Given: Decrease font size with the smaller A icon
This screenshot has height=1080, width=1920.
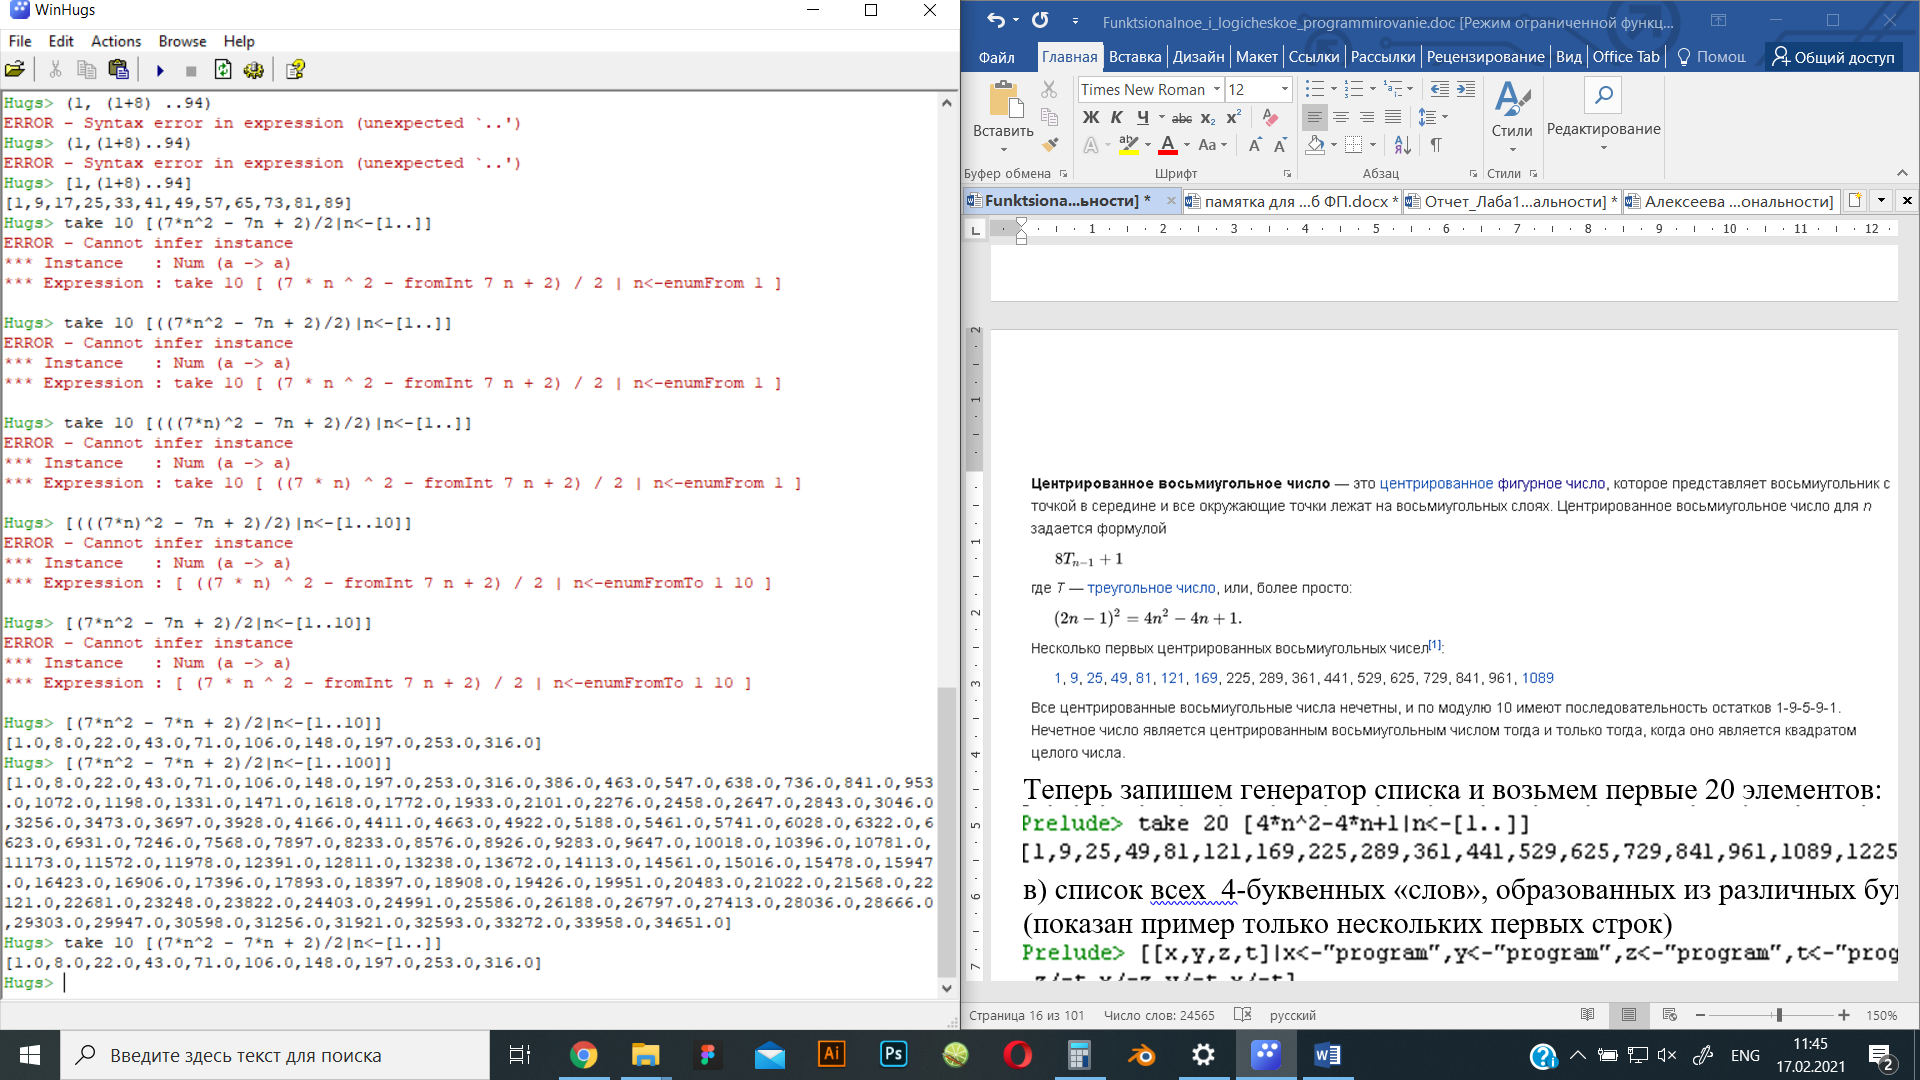Looking at the screenshot, I should click(1280, 146).
